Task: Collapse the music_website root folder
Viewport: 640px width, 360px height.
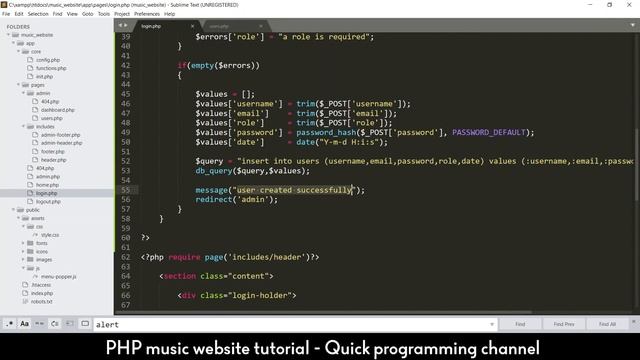Action: pyautogui.click(x=8, y=35)
